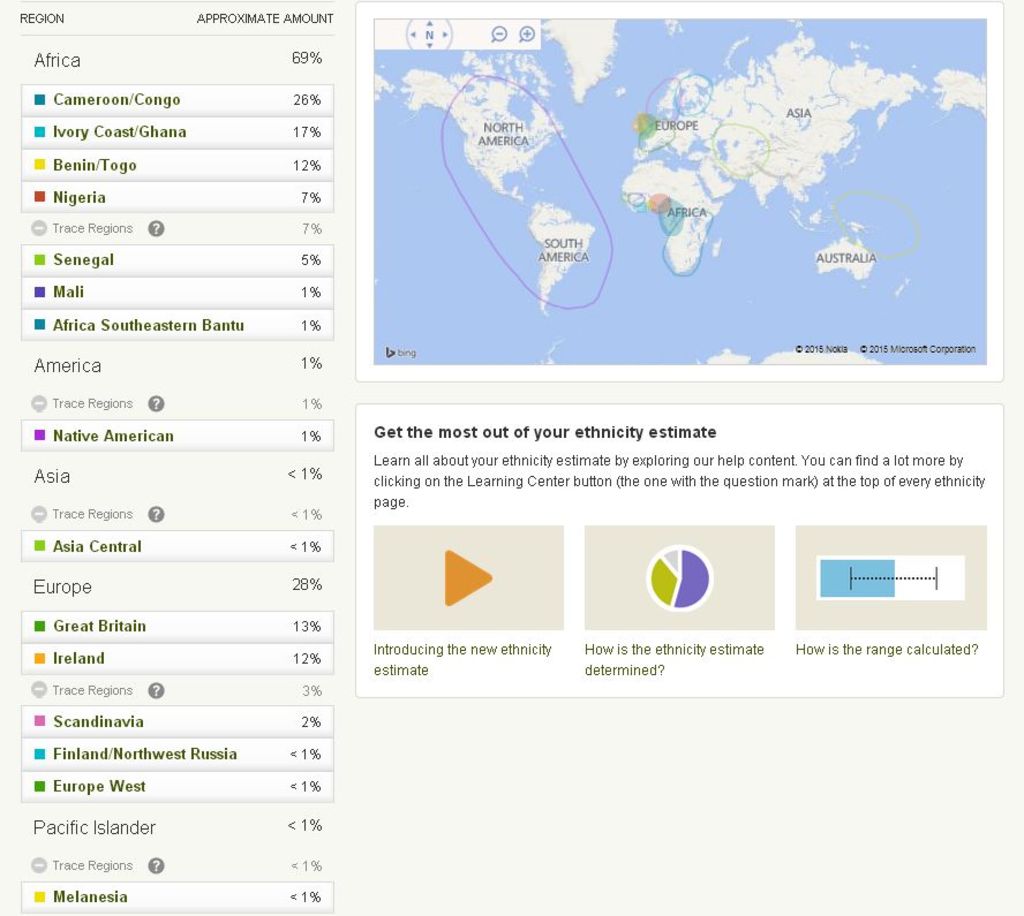Click the Africa 69% heading

point(178,60)
